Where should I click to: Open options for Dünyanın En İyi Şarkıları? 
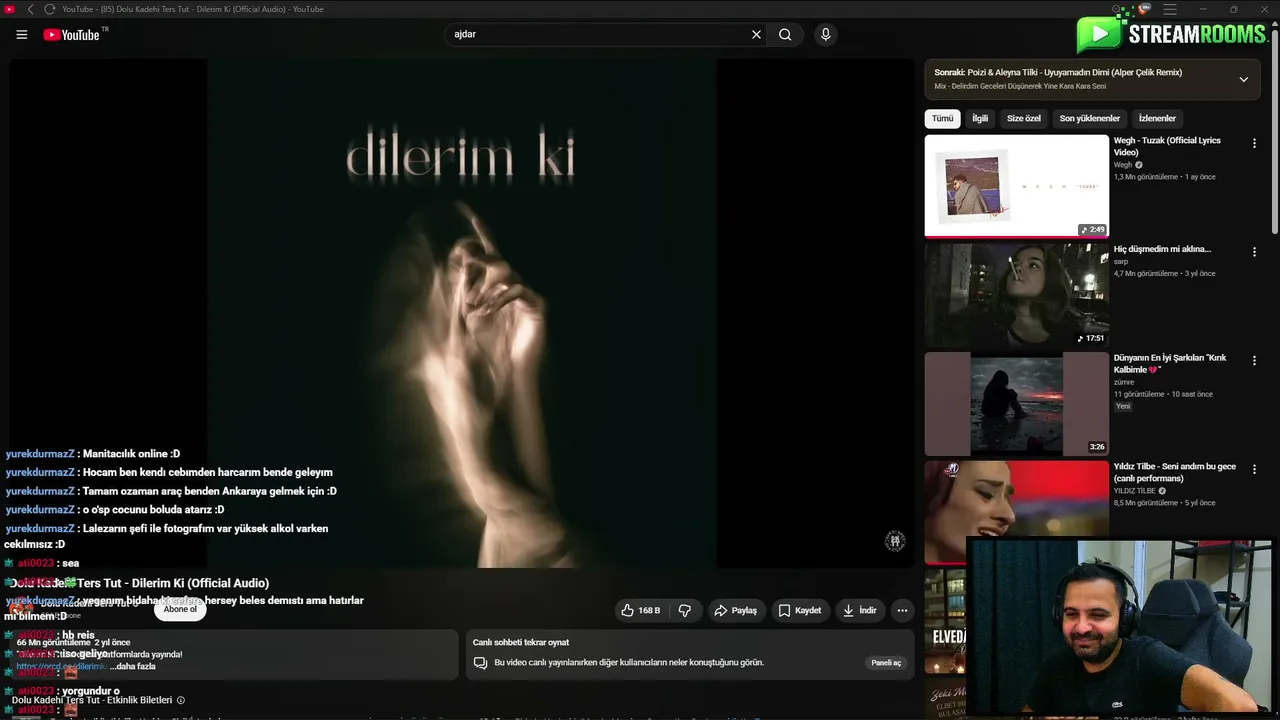tap(1254, 361)
